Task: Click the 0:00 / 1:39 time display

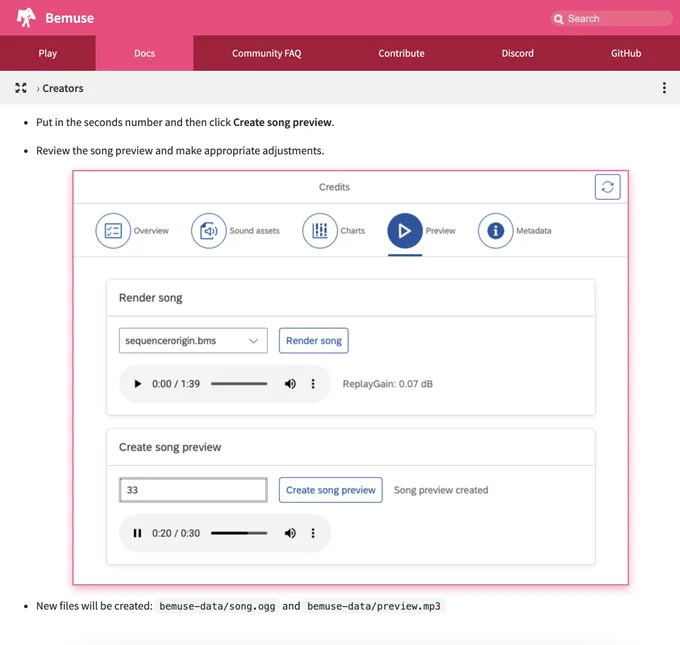Action: point(176,384)
